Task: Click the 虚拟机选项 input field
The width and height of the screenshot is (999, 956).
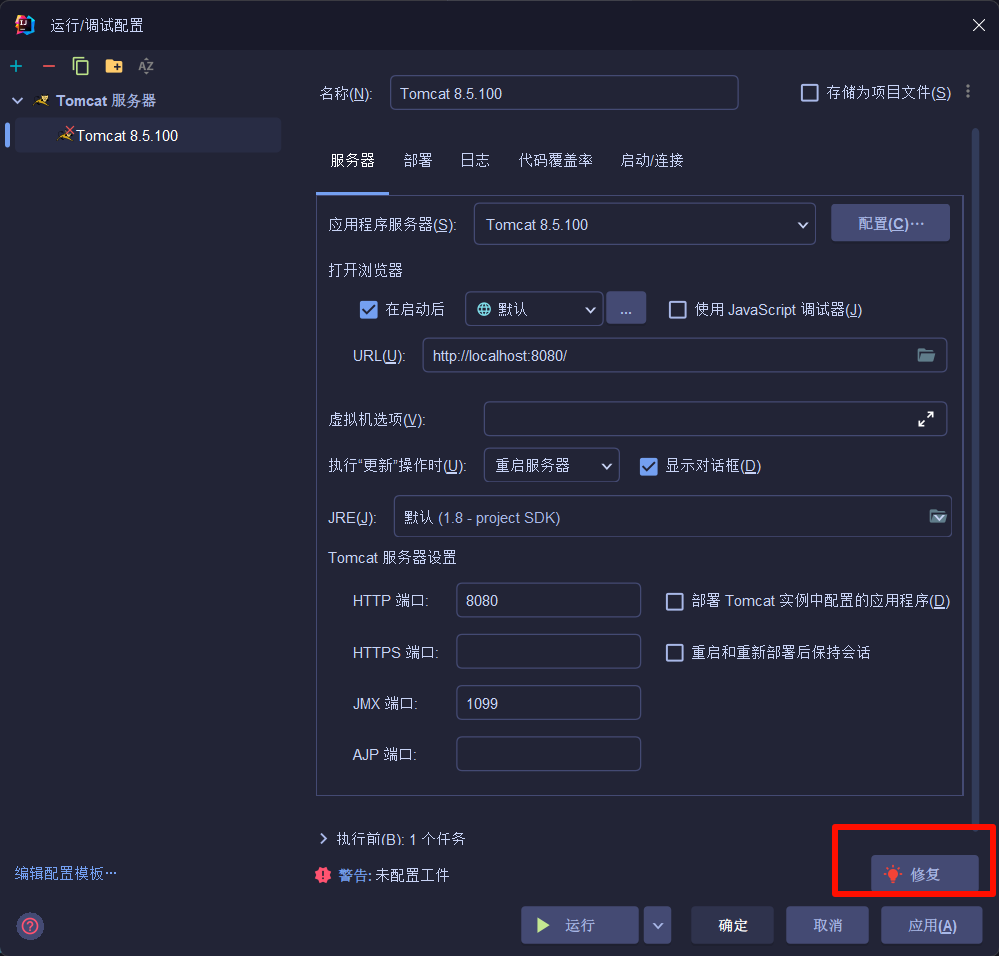Action: (x=715, y=418)
